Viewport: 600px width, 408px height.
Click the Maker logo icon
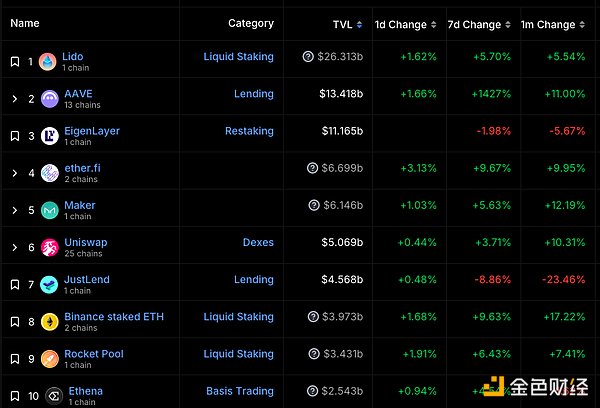click(48, 210)
